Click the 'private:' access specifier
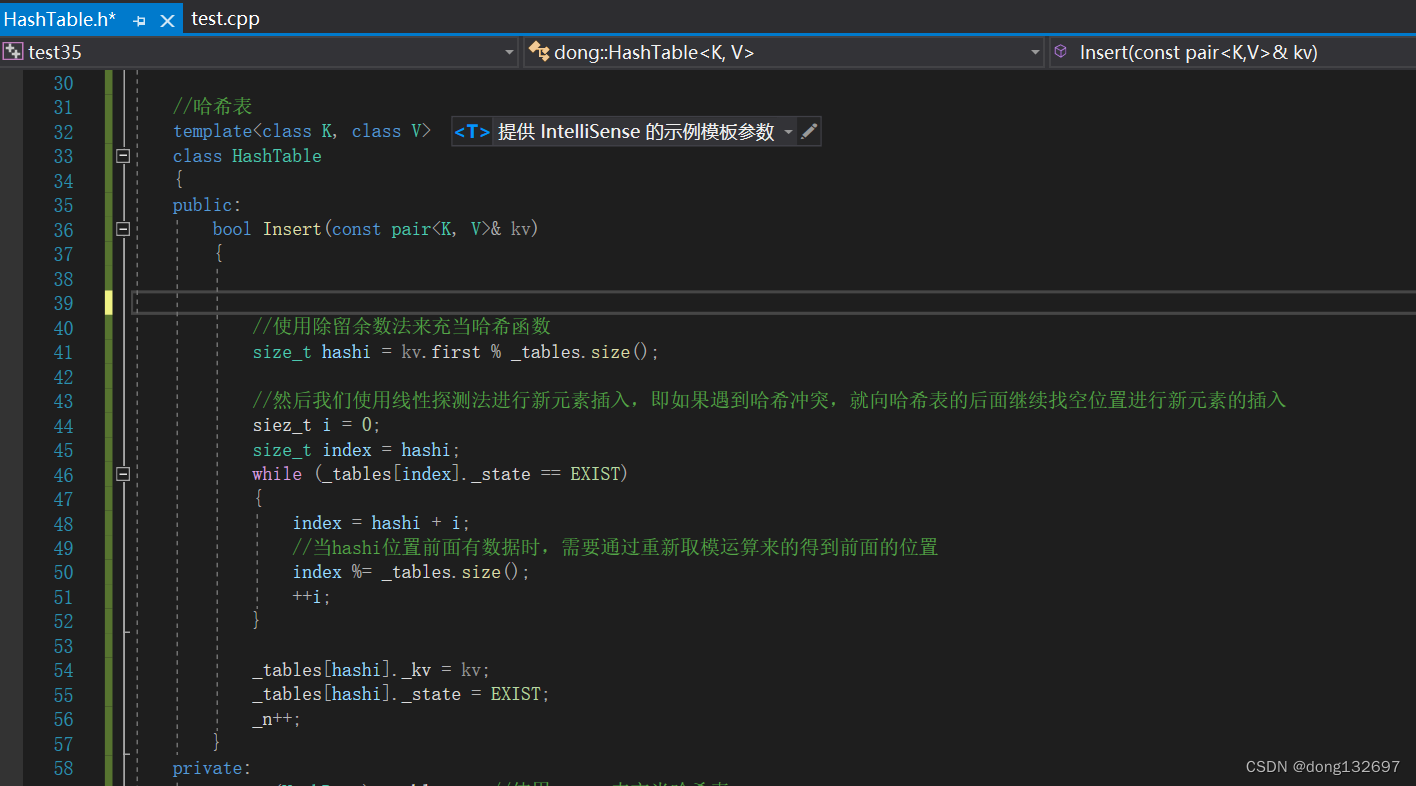Viewport: 1416px width, 786px height. (212, 768)
